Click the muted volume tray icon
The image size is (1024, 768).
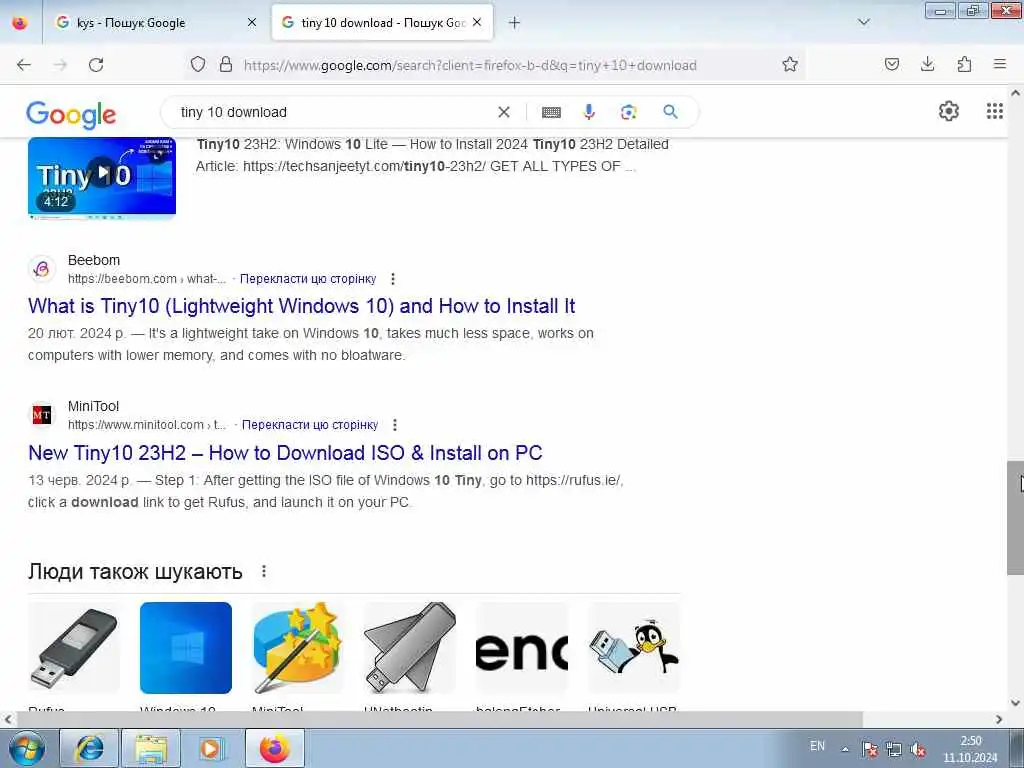click(918, 750)
